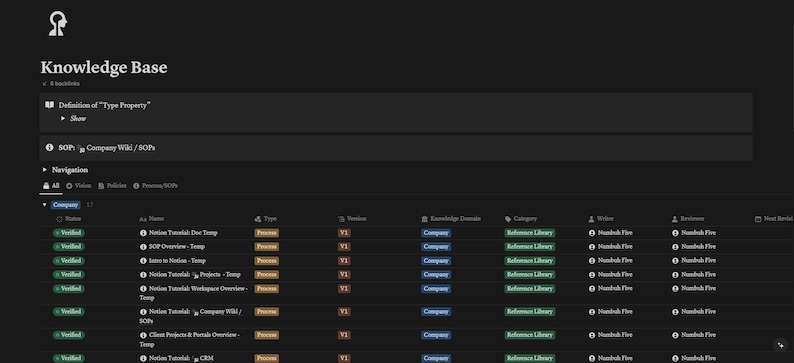
Task: Click Reference Library tag in Company Wiki row
Action: 530,312
